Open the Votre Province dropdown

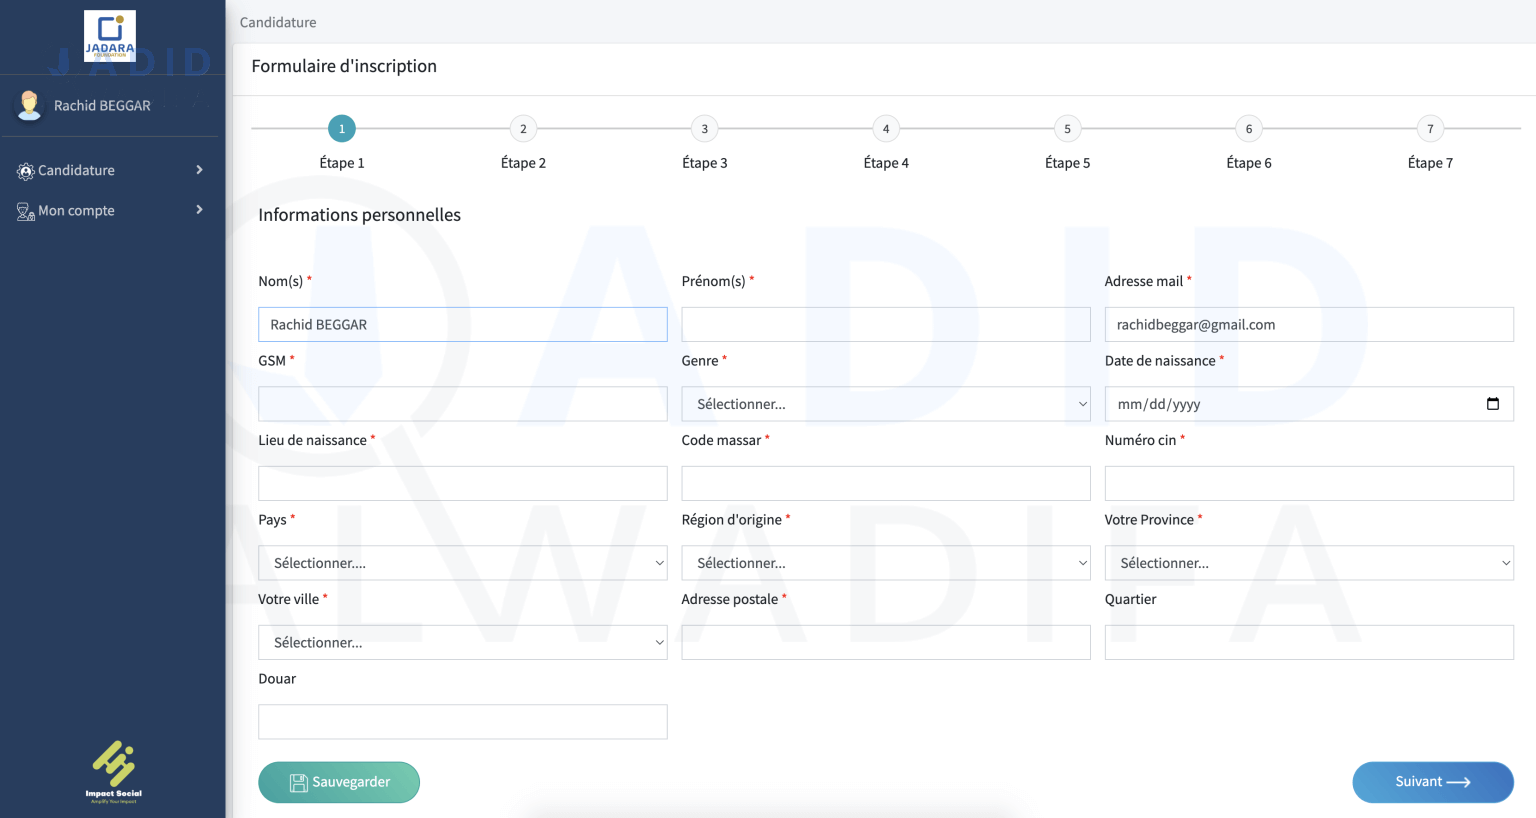click(1309, 563)
